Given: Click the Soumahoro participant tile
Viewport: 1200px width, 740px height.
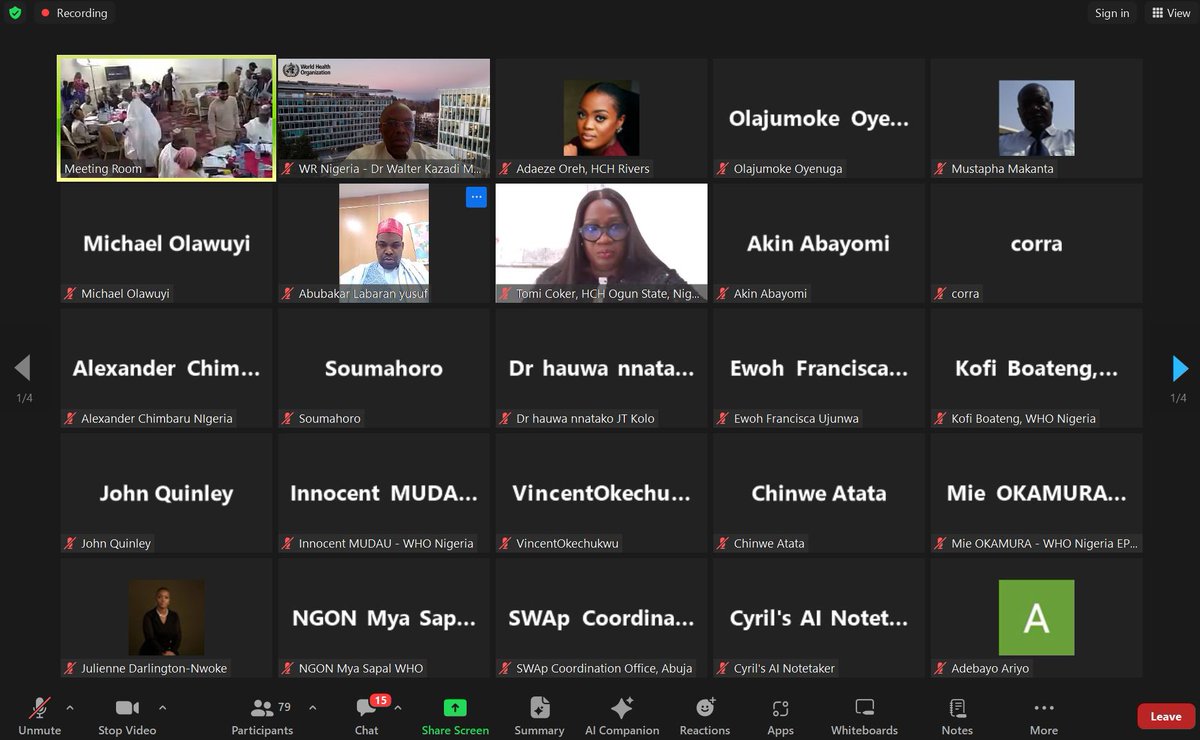Looking at the screenshot, I should click(x=384, y=368).
